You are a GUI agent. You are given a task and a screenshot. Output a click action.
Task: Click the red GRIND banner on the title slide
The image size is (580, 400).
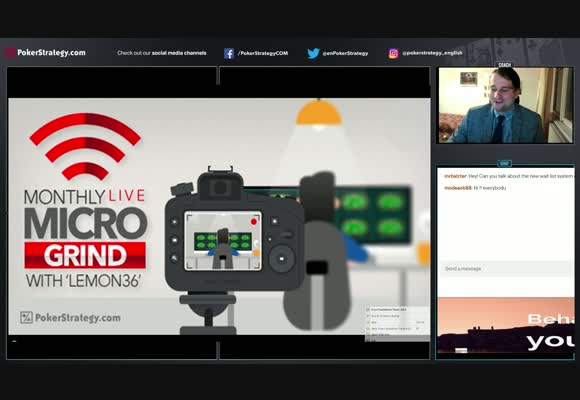point(85,255)
